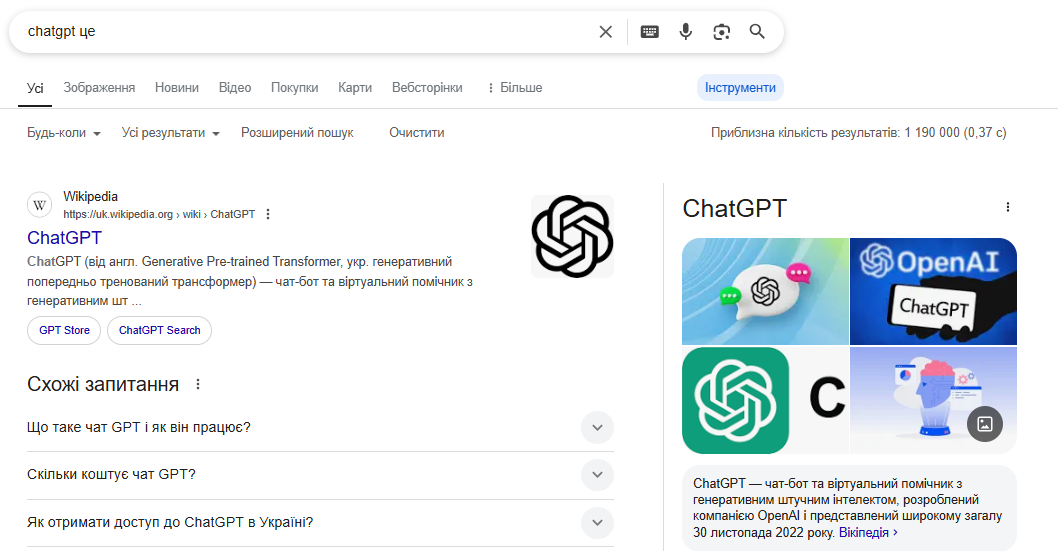Click the more images icon on thumbnails
1058x556 pixels.
tap(984, 424)
